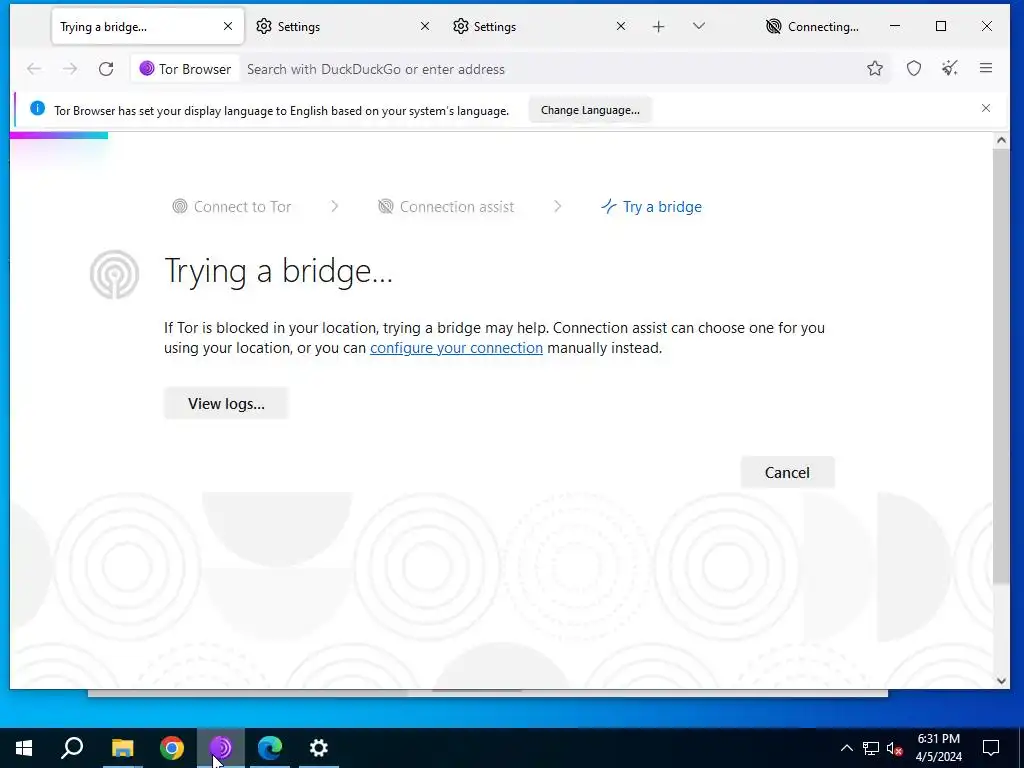Image resolution: width=1024 pixels, height=768 pixels.
Task: Open the hamburger application menu
Action: (986, 69)
